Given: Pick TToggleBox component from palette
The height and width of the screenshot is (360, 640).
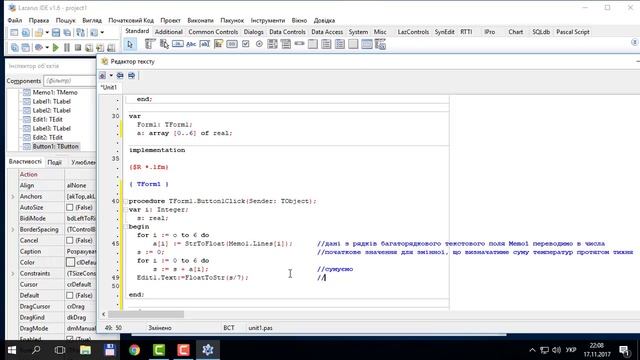Looking at the screenshot, I should (232, 44).
